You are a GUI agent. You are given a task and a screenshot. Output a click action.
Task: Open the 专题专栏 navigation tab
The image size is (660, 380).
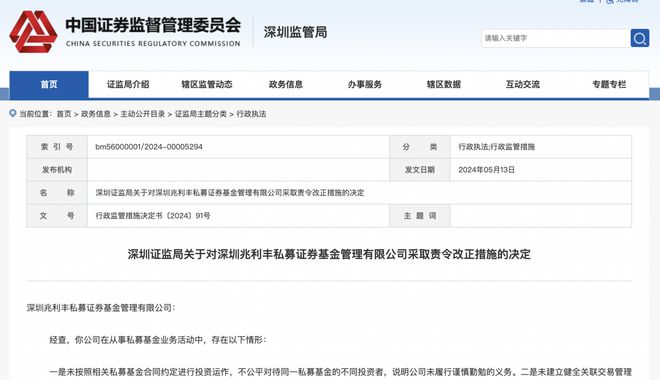coord(609,85)
